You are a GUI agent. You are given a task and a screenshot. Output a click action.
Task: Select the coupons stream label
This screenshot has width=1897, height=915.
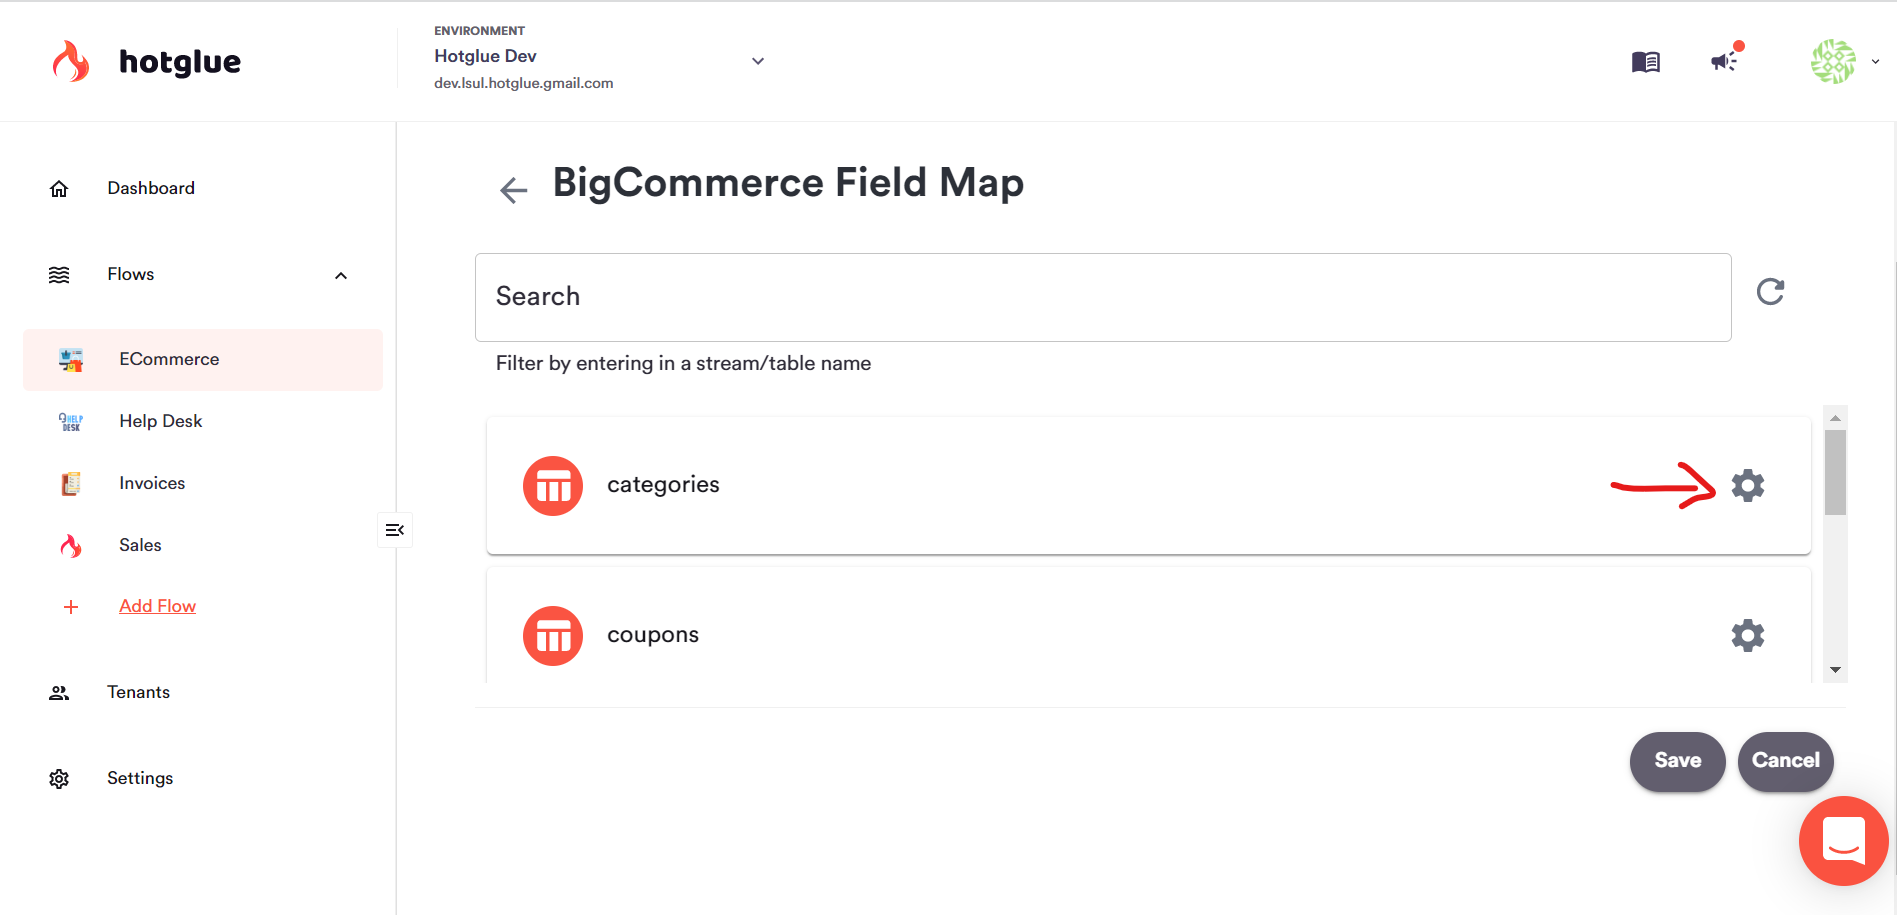pos(653,635)
